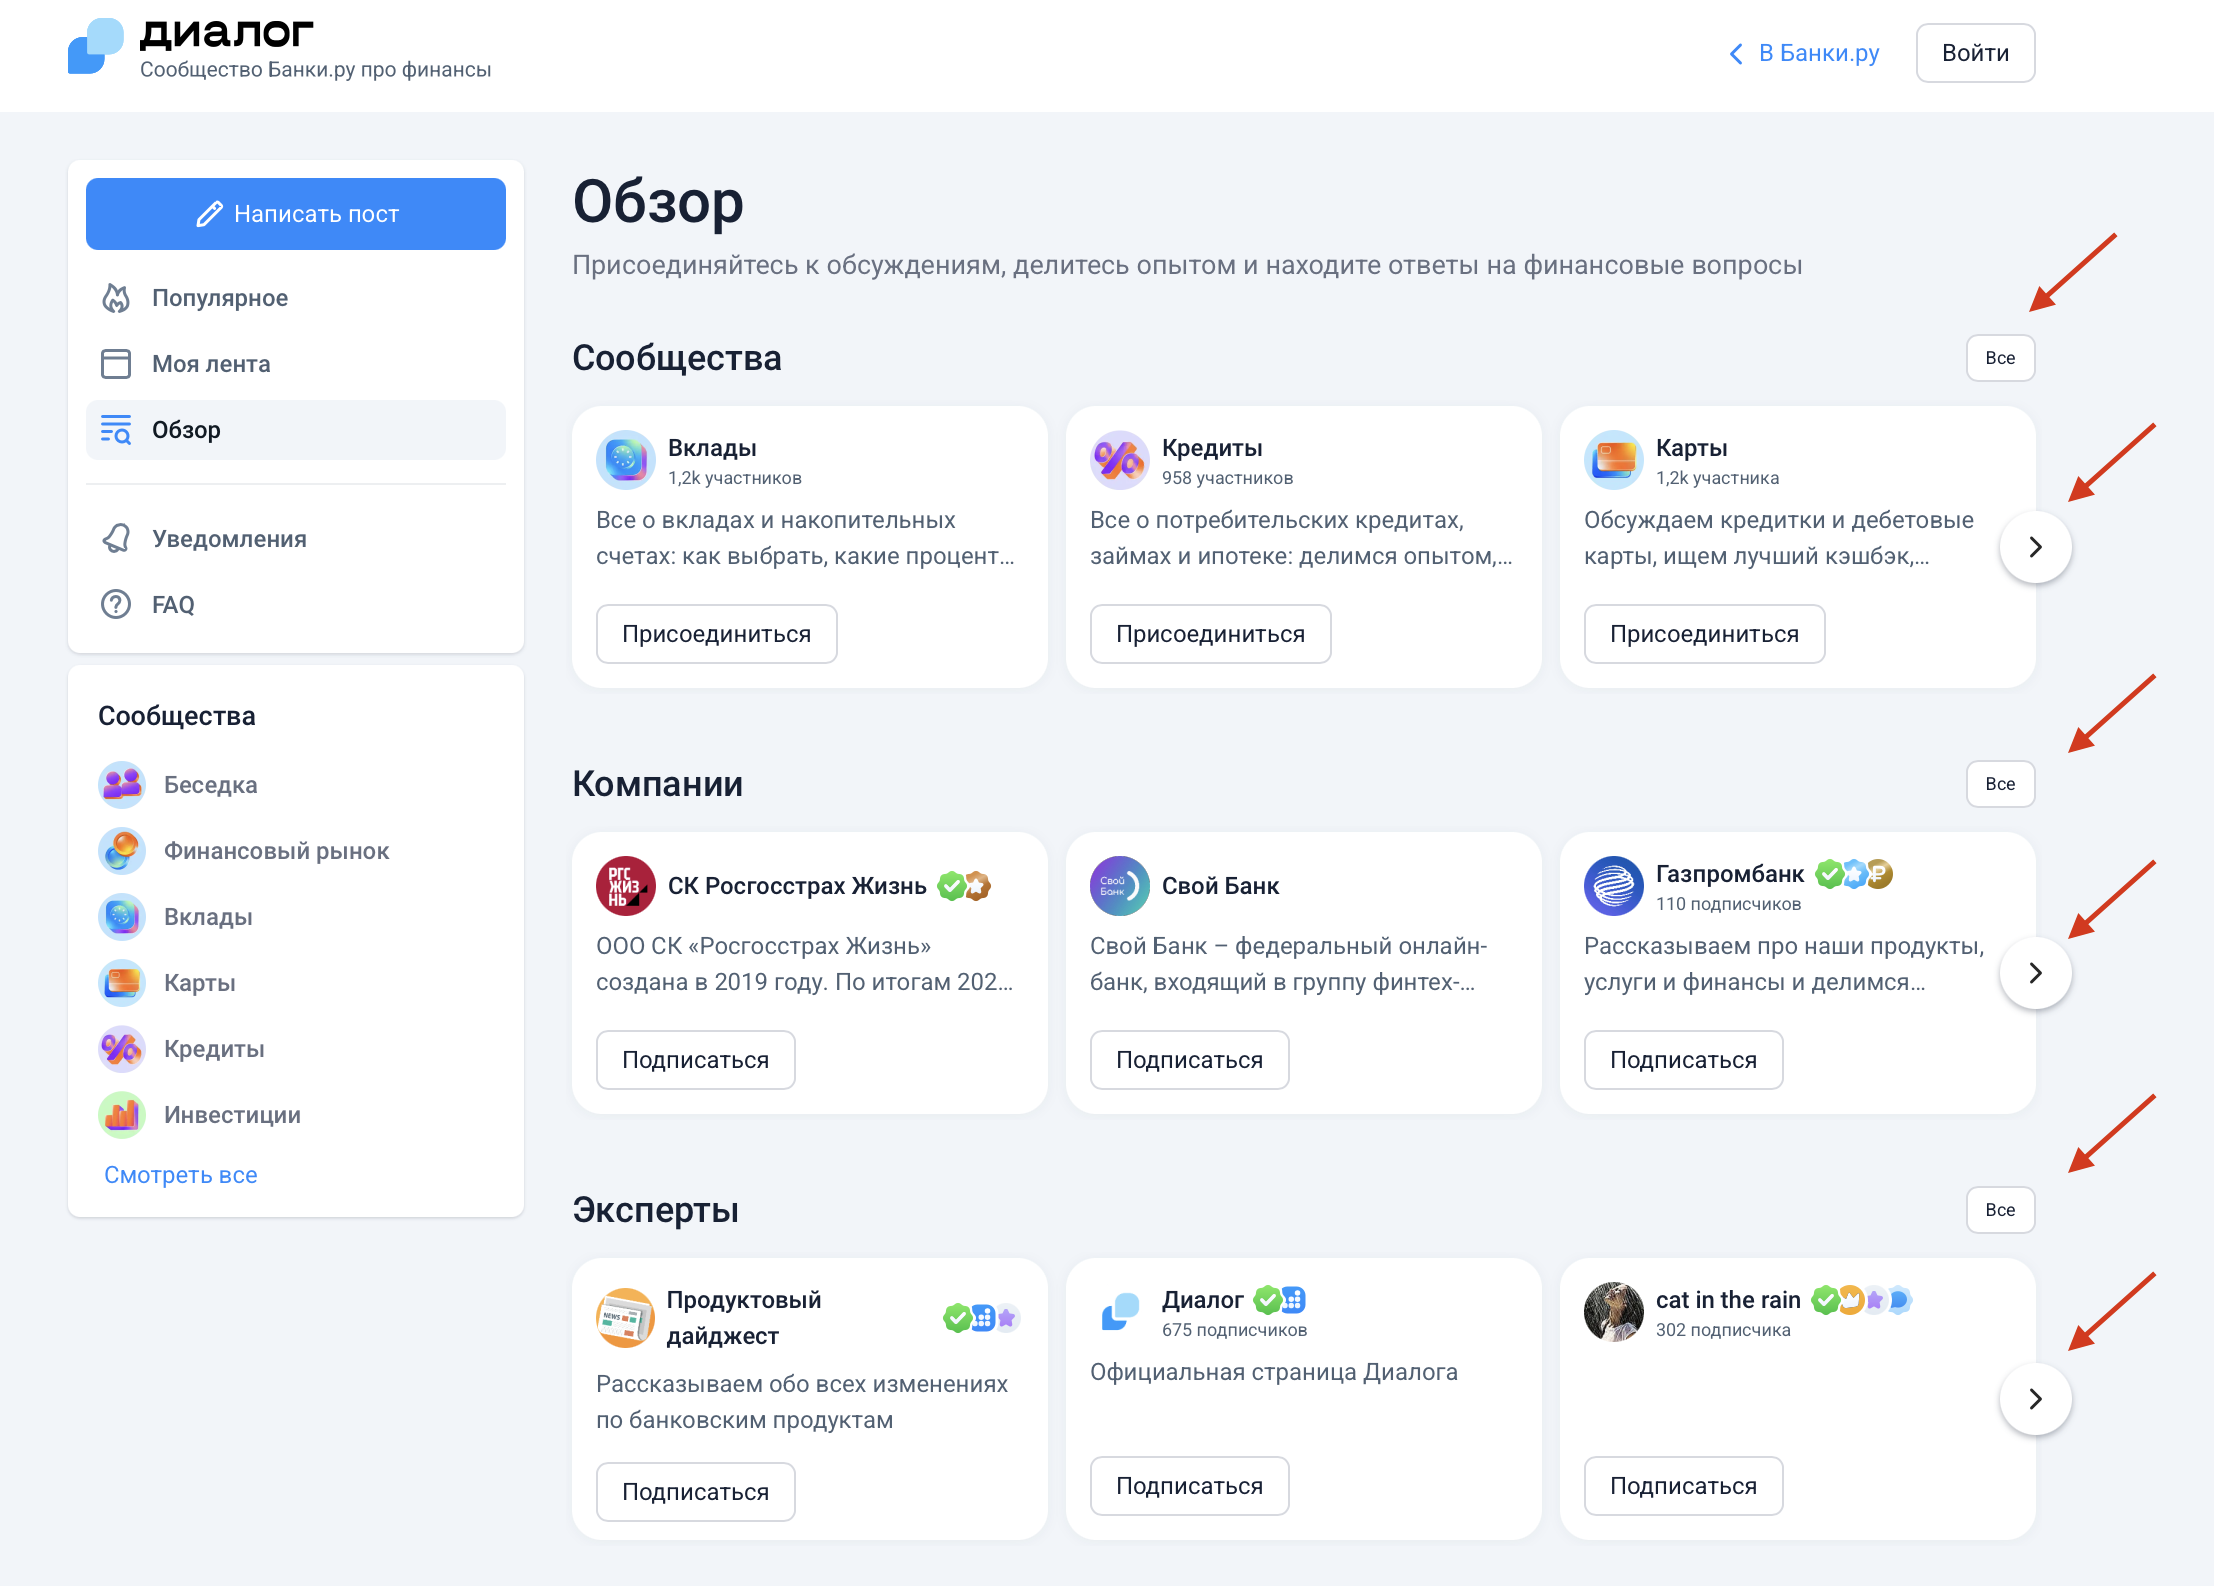Subscribe to the Диалог expert page
The width and height of the screenshot is (2214, 1586).
coord(1189,1486)
